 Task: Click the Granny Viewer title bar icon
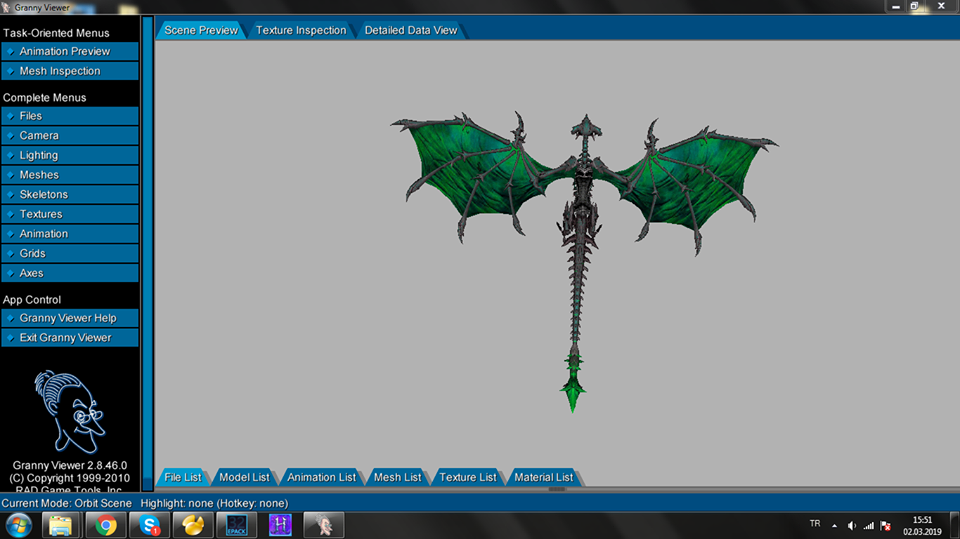click(6, 7)
